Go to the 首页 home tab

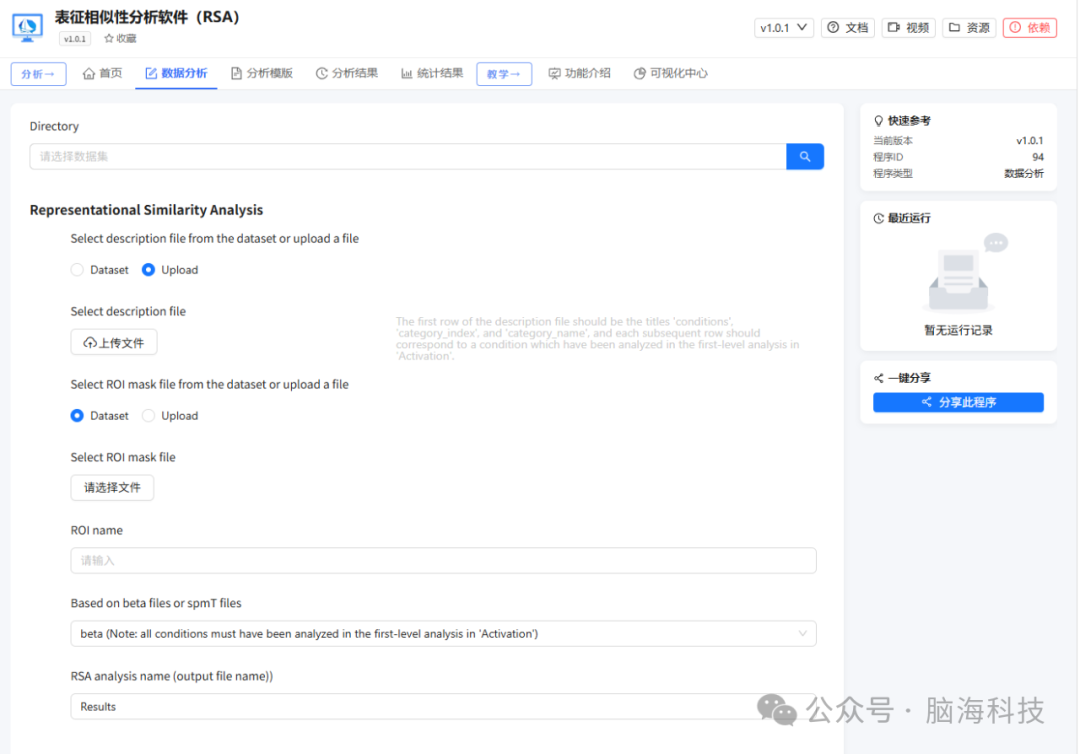[x=103, y=73]
